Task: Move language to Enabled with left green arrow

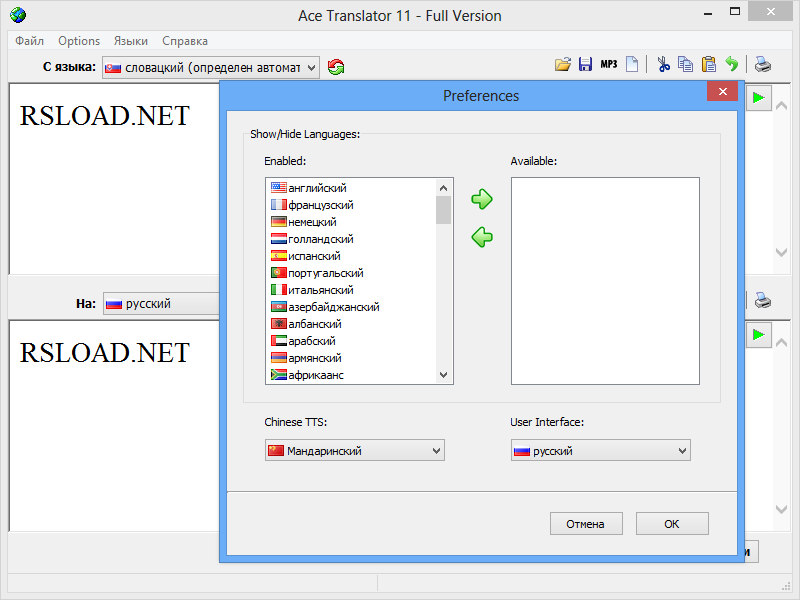Action: pos(482,237)
